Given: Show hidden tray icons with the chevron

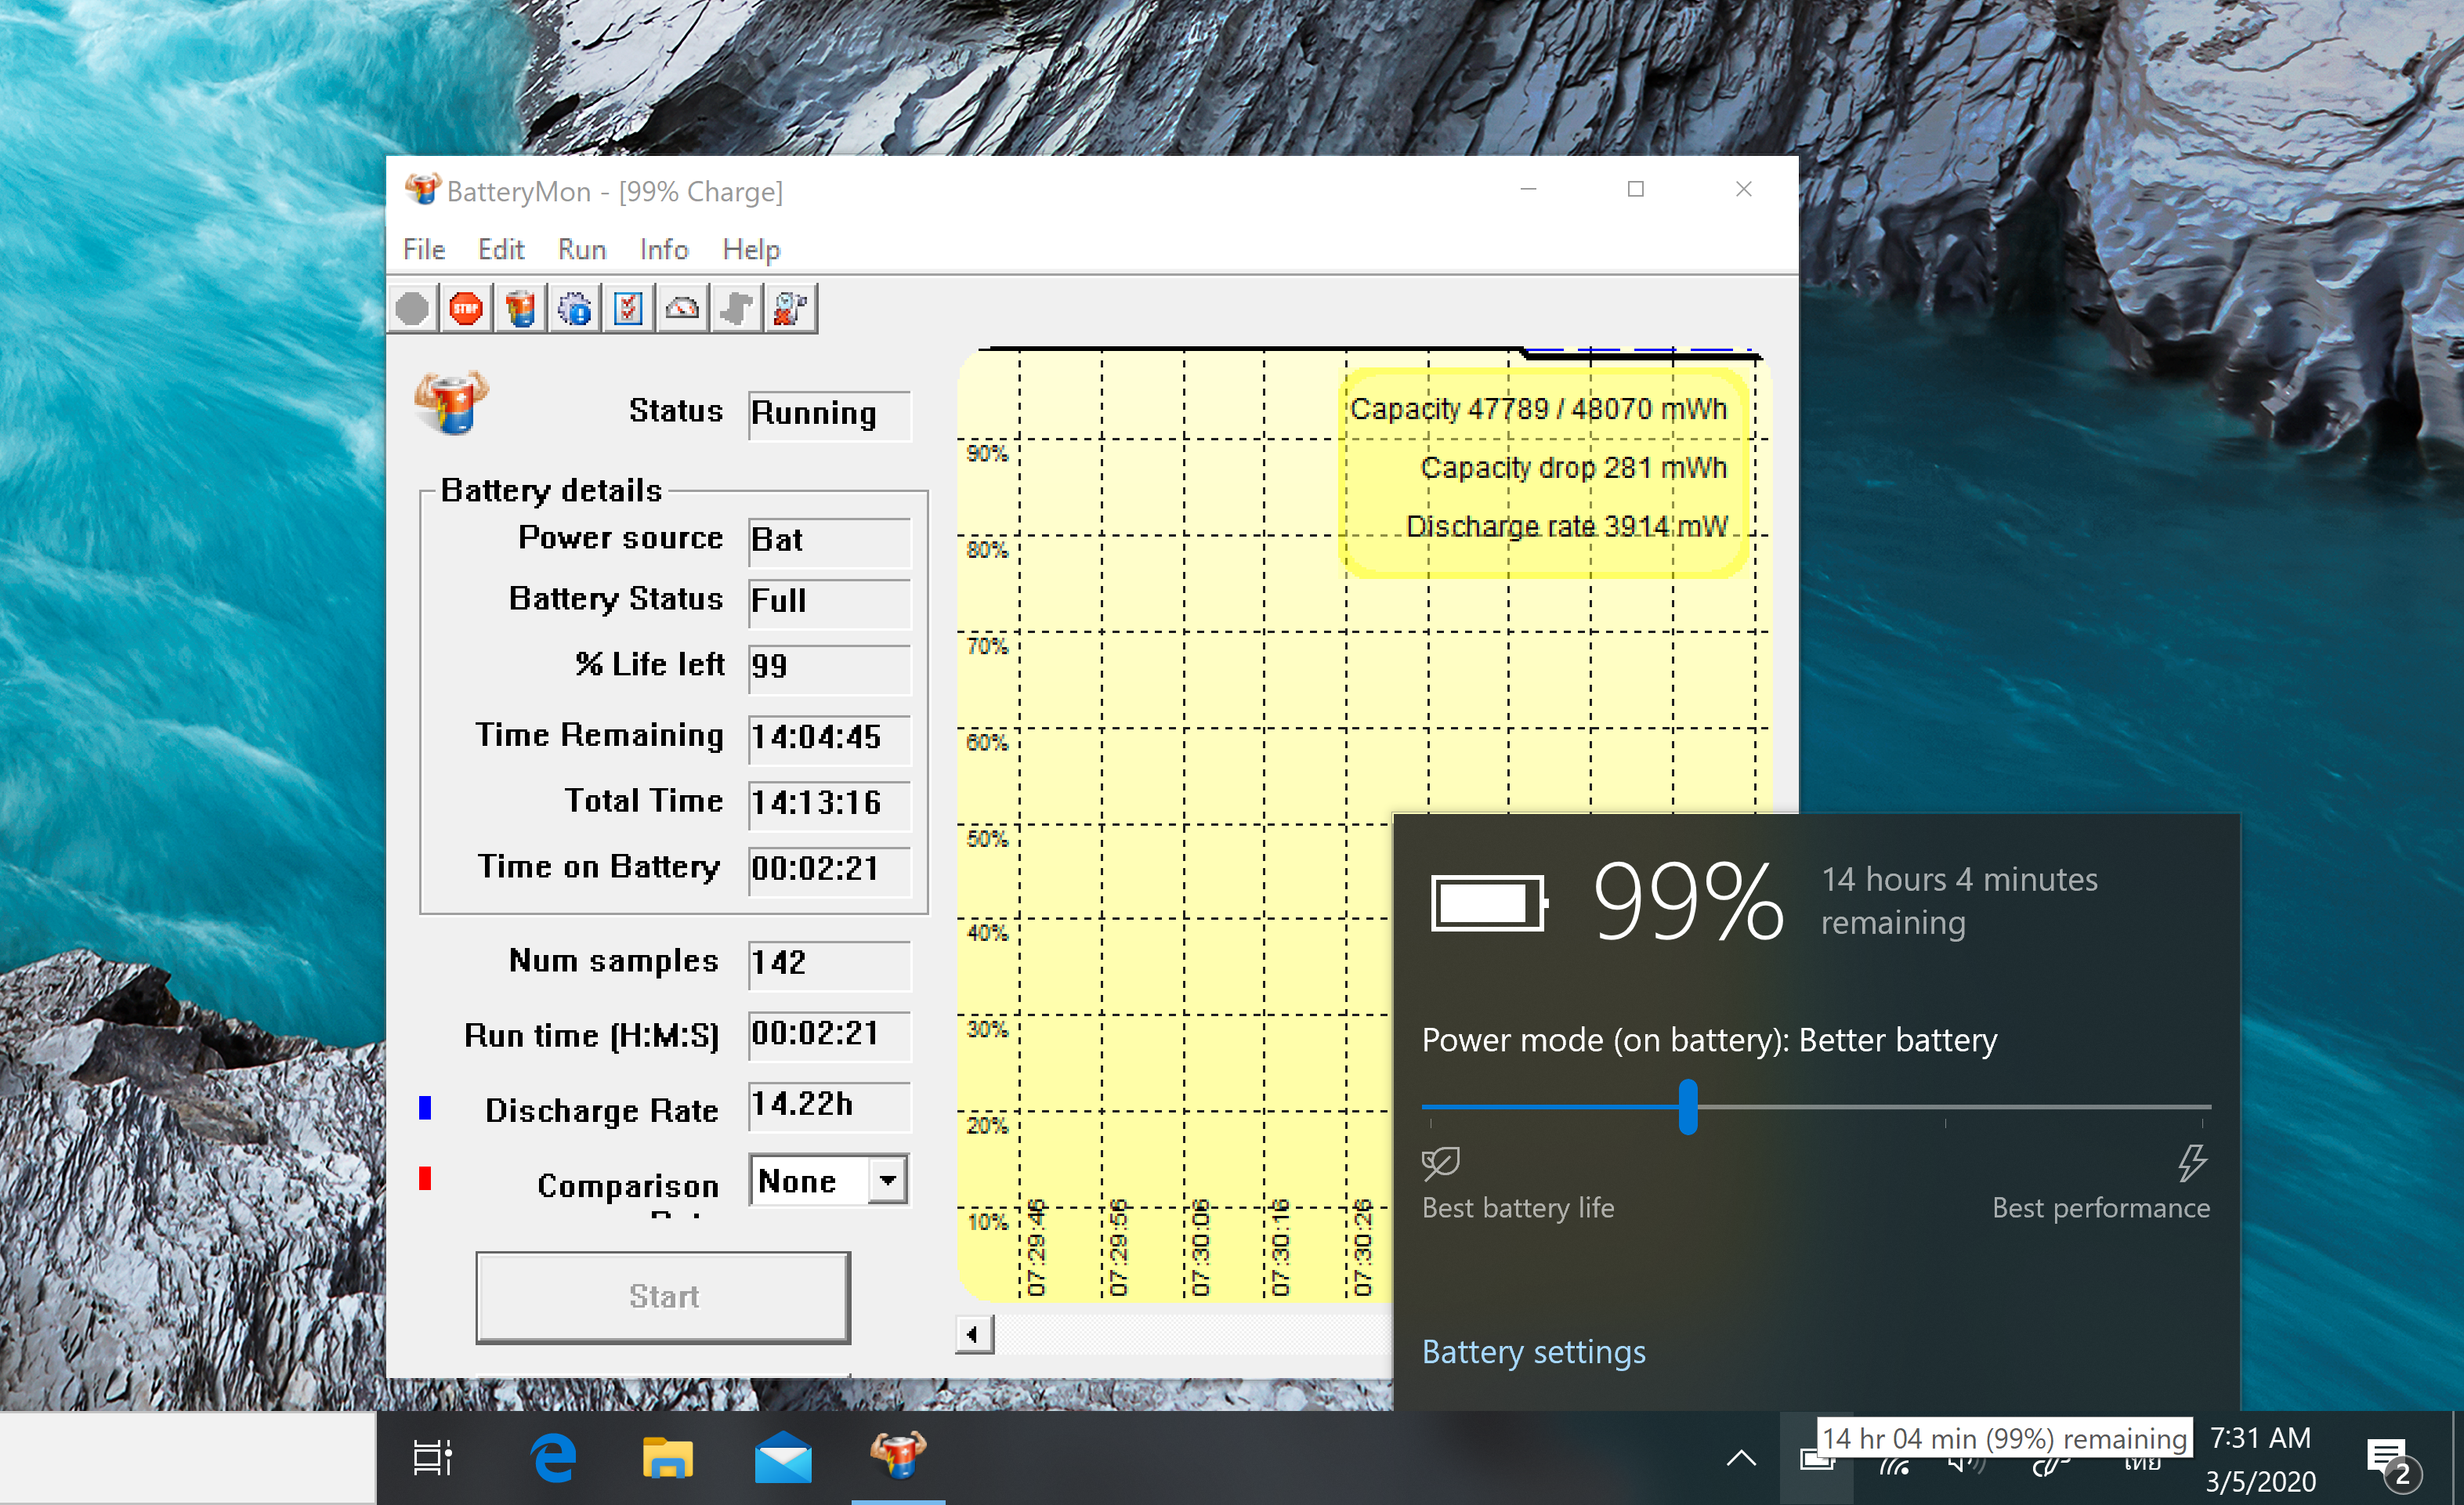Looking at the screenshot, I should point(1741,1458).
